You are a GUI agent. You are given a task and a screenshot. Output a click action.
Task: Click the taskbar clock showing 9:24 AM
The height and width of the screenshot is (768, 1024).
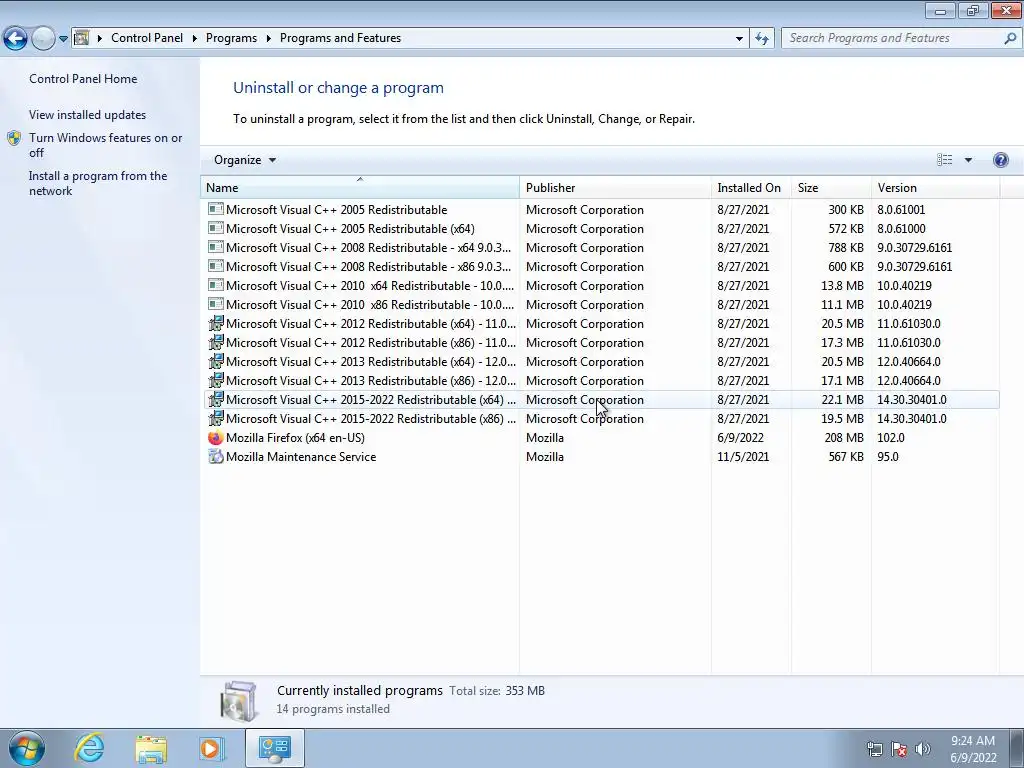point(973,749)
